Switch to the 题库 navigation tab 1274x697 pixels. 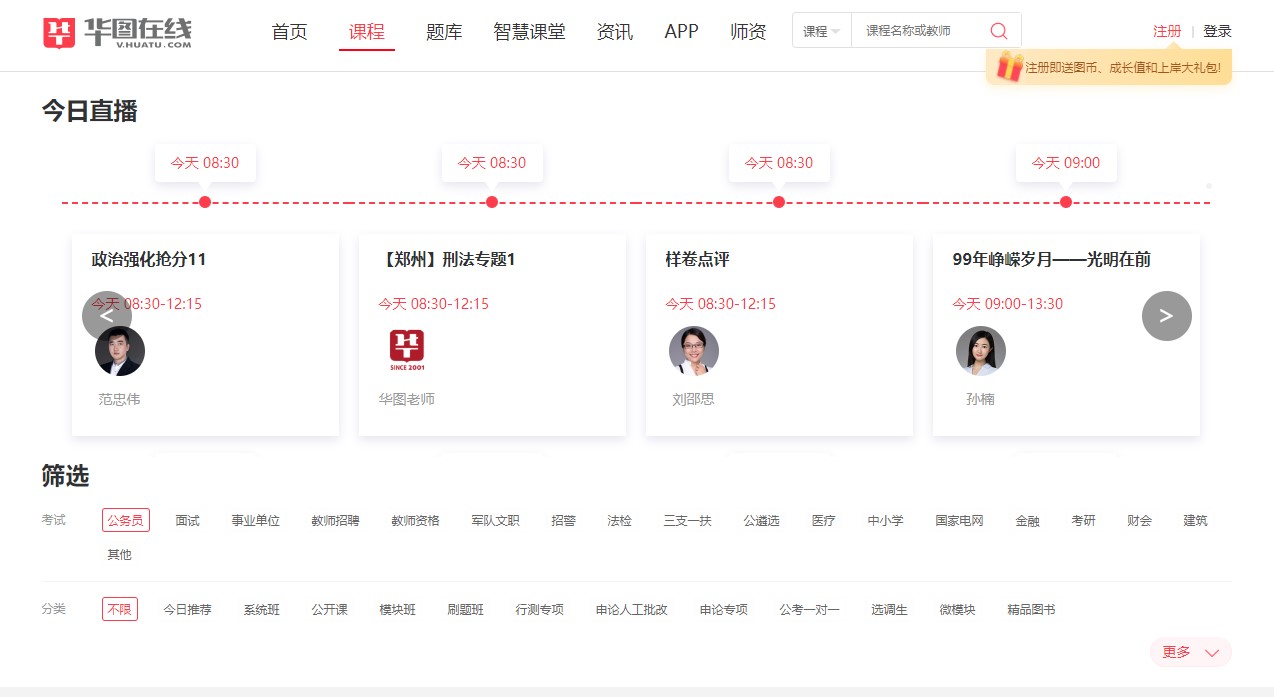coord(442,31)
